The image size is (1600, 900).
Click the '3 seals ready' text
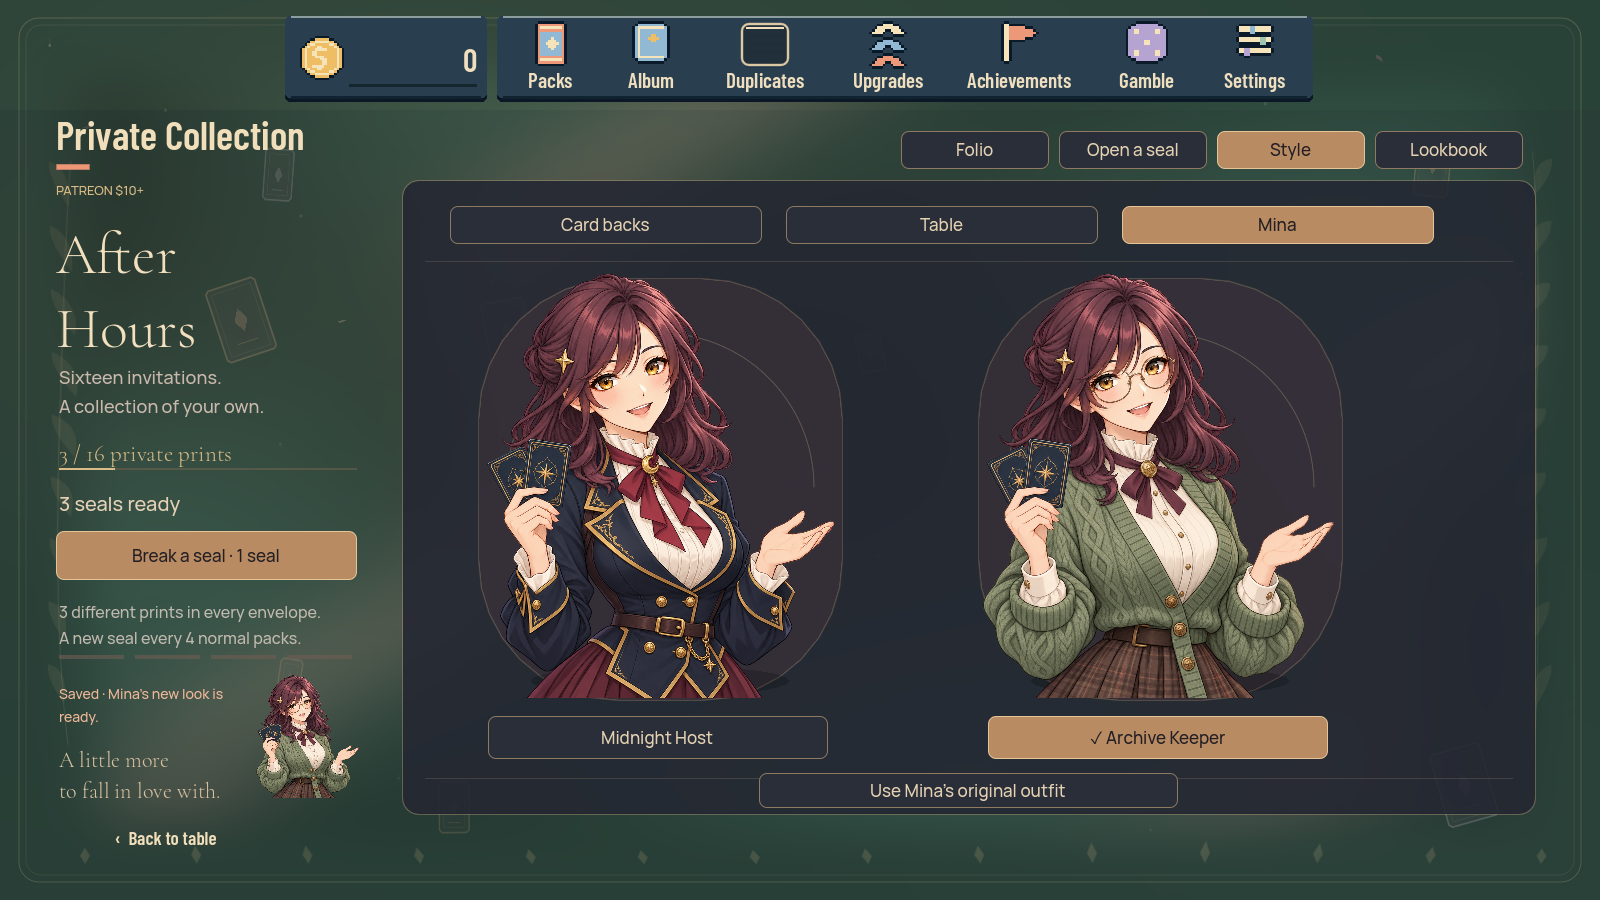pos(120,505)
